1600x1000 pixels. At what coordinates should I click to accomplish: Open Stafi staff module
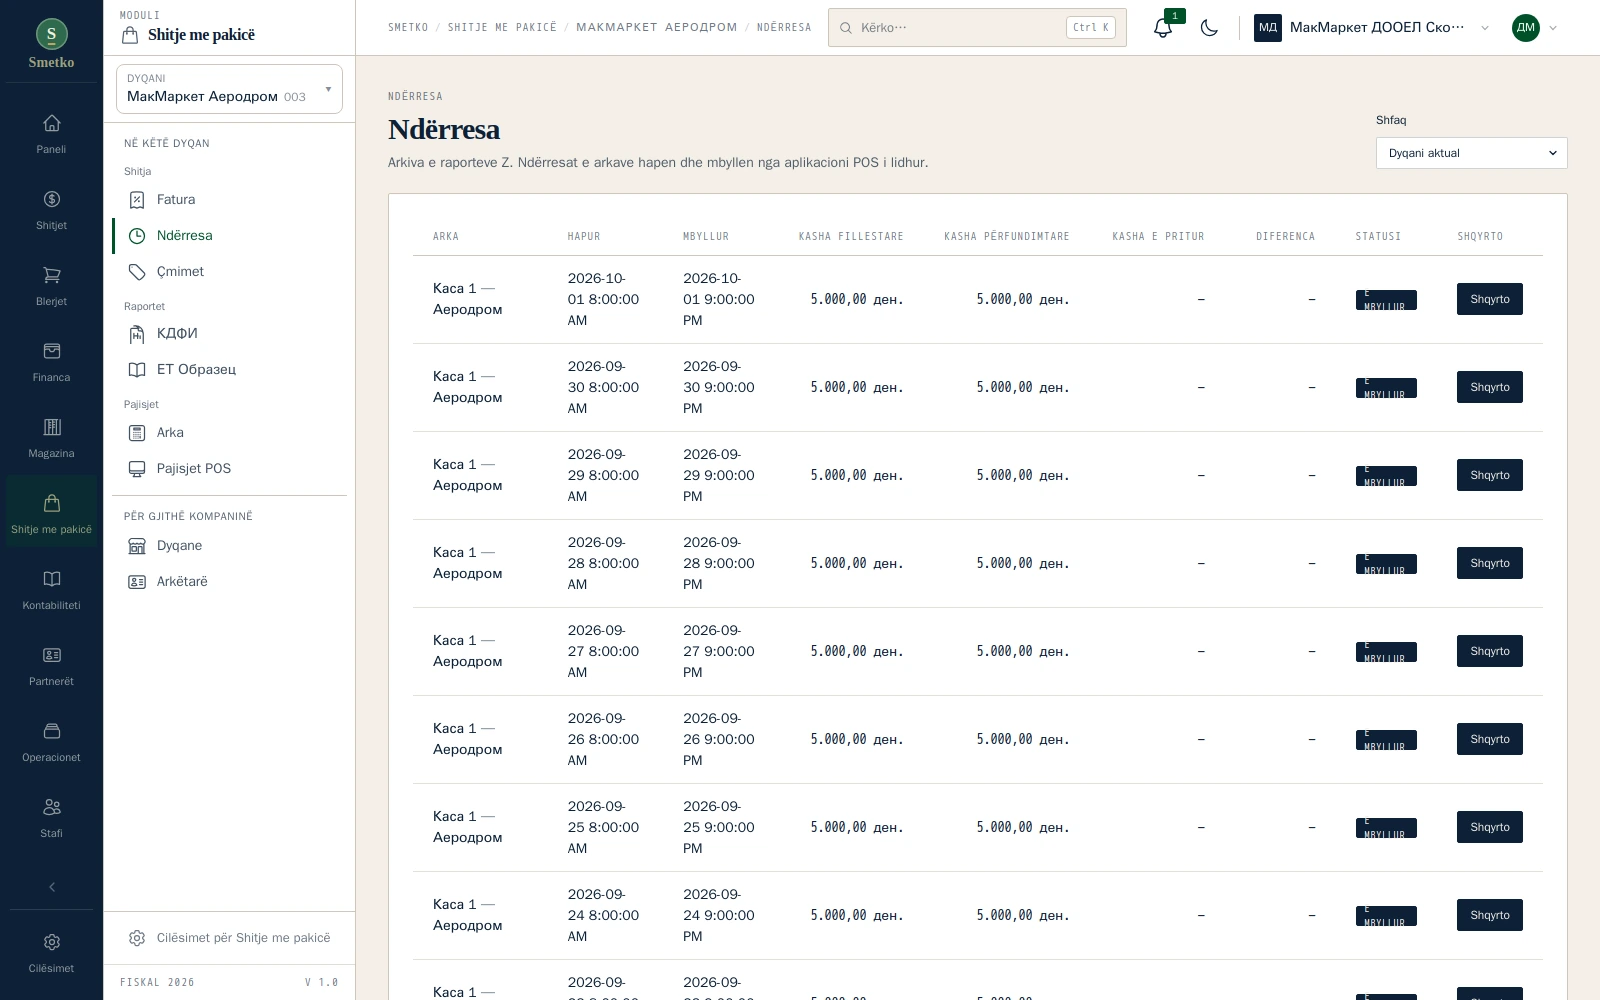[51, 819]
